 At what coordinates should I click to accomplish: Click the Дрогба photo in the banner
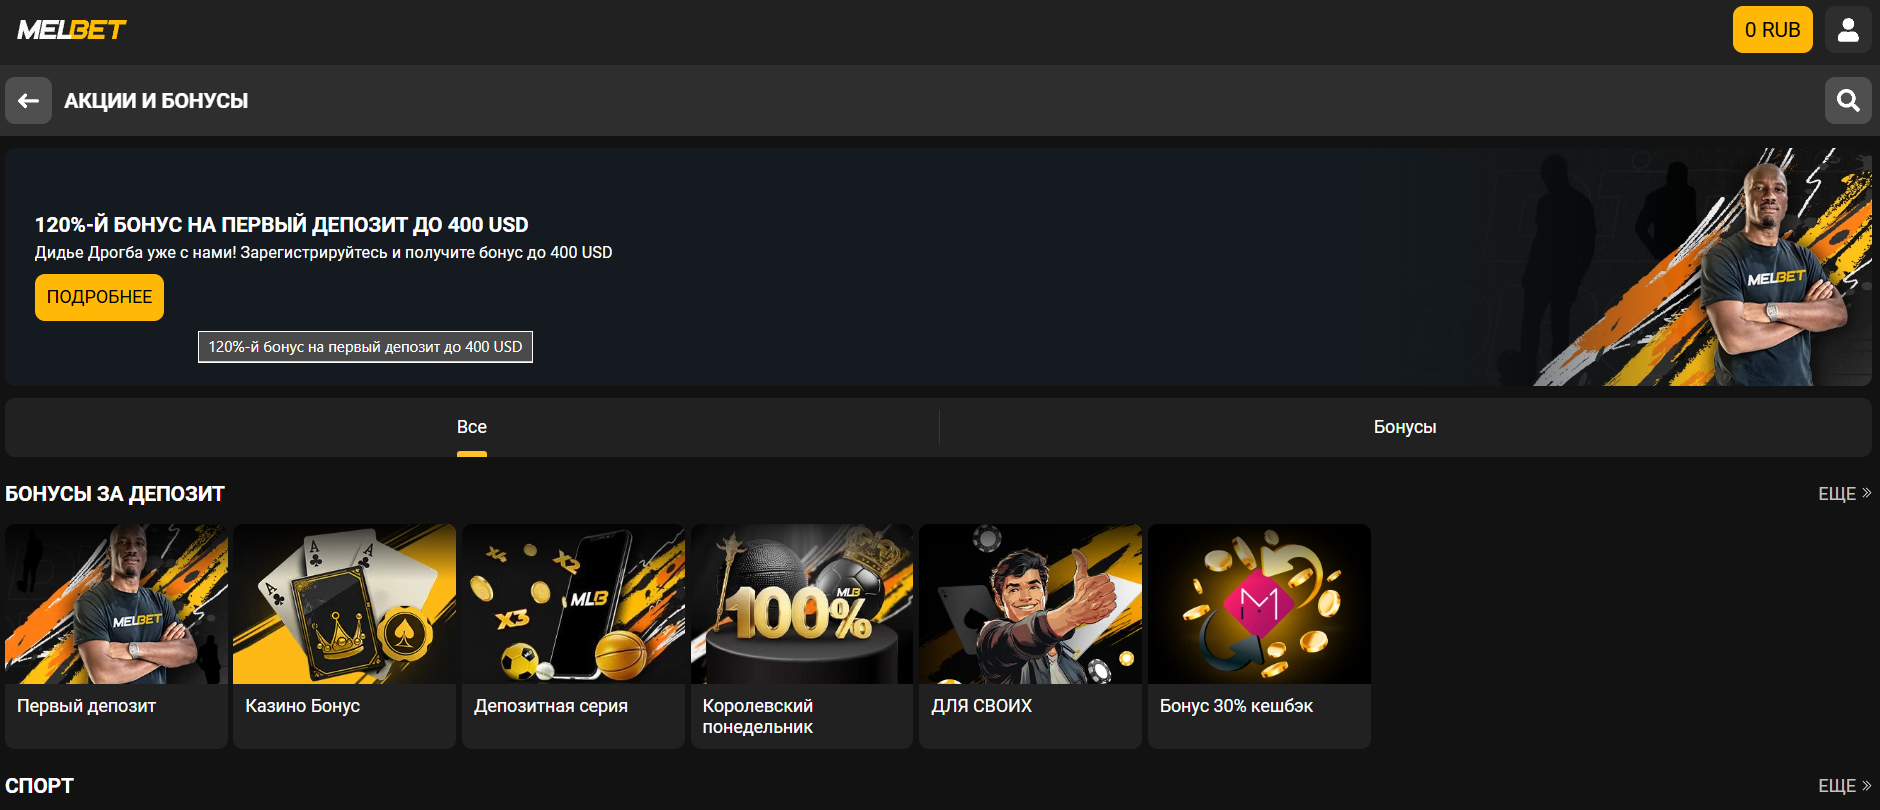click(1775, 275)
